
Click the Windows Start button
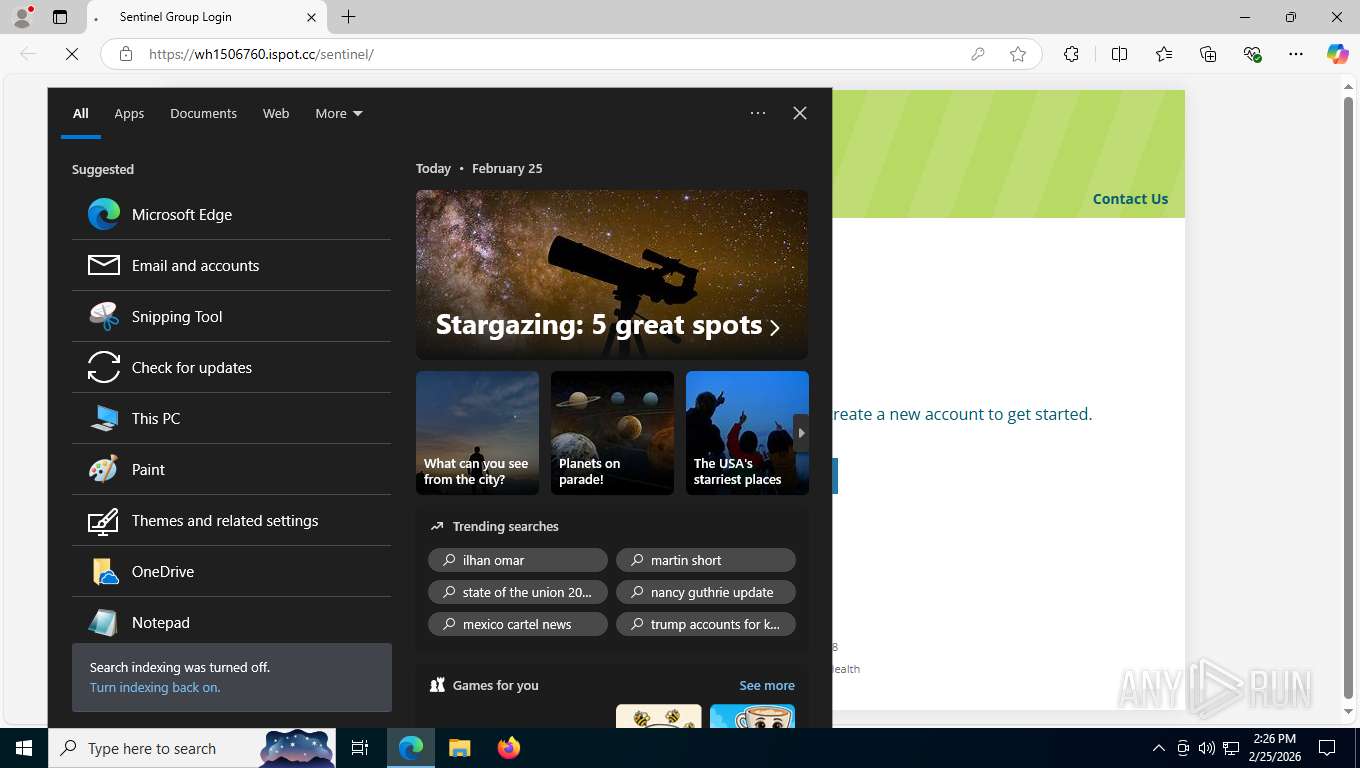24,748
